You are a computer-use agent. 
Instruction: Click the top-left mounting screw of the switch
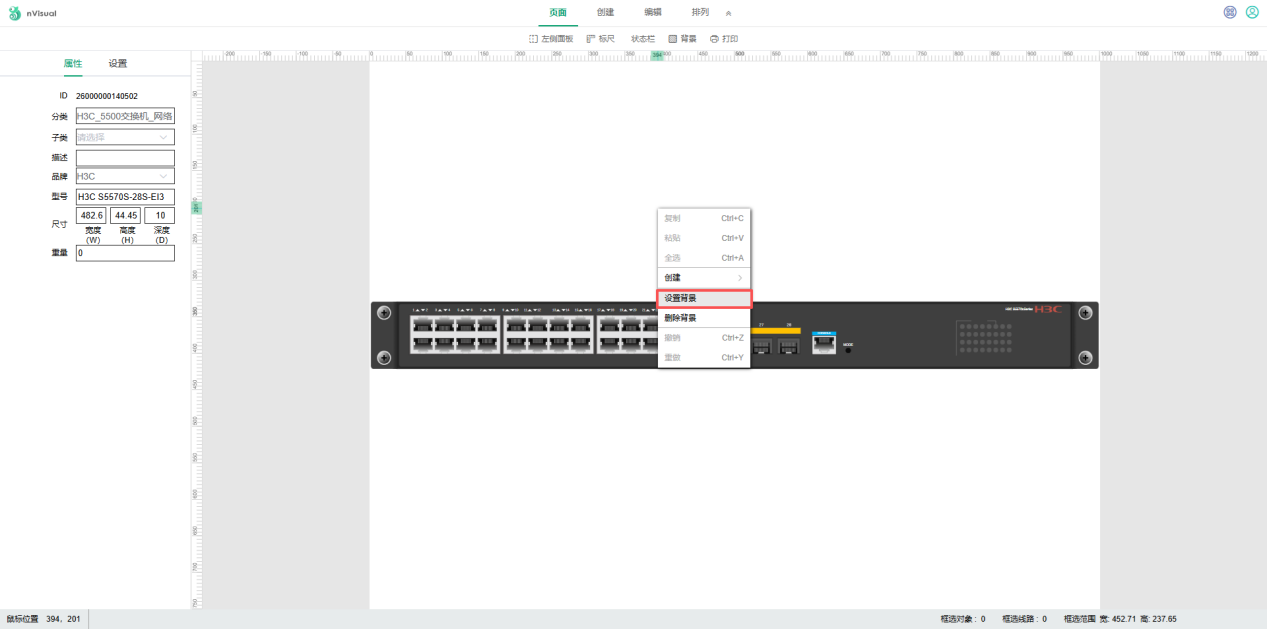(x=383, y=313)
